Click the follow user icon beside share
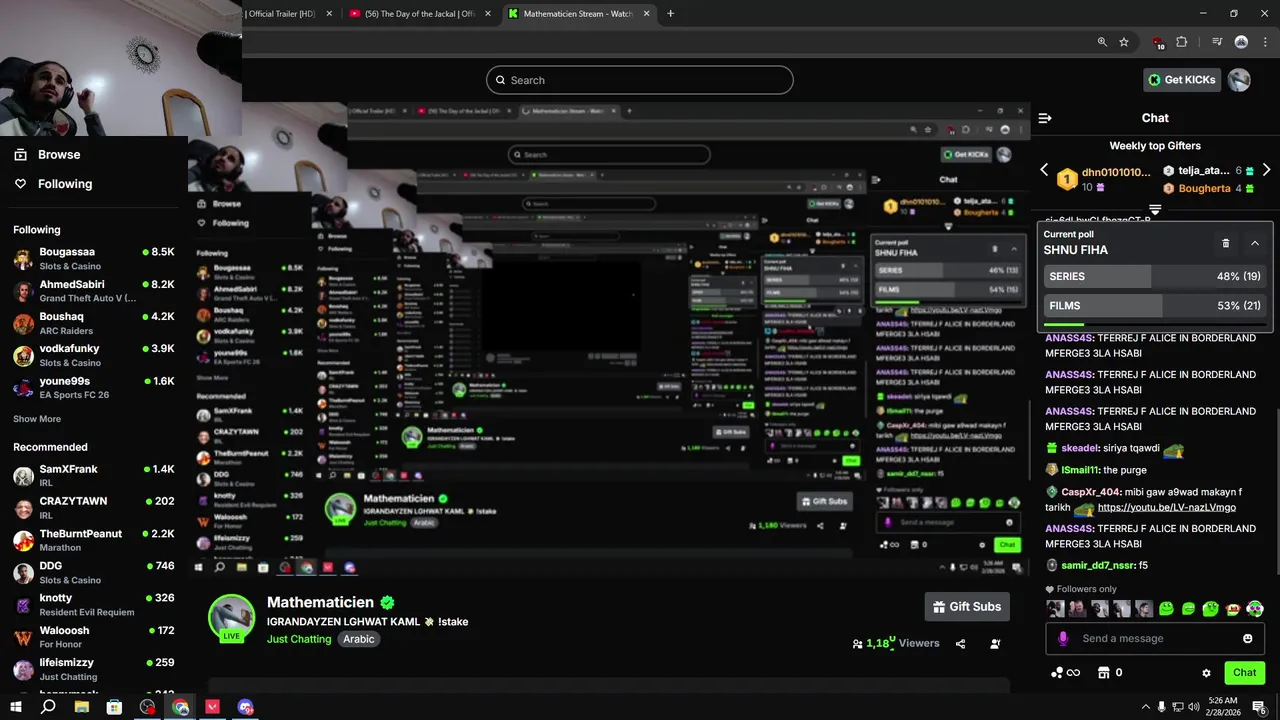 coord(995,644)
